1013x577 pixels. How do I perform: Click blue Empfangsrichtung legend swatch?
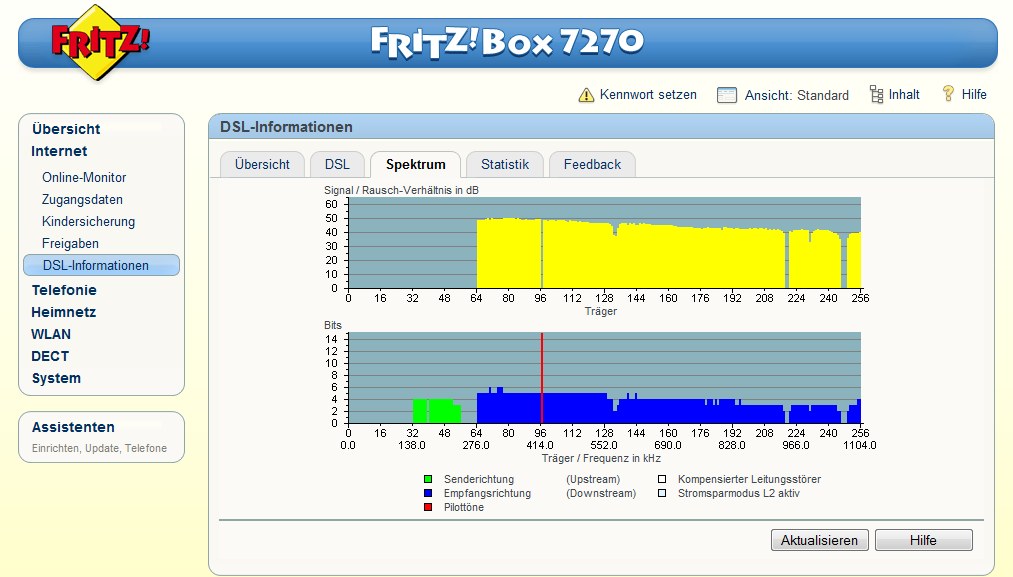428,493
